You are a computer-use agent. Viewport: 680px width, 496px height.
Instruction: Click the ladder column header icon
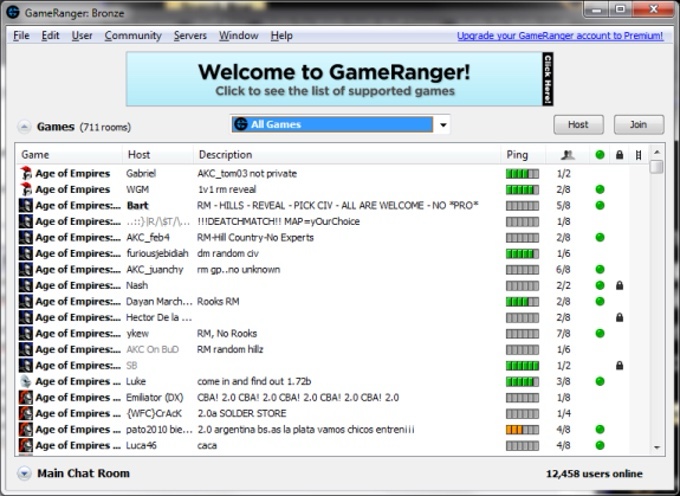point(638,155)
